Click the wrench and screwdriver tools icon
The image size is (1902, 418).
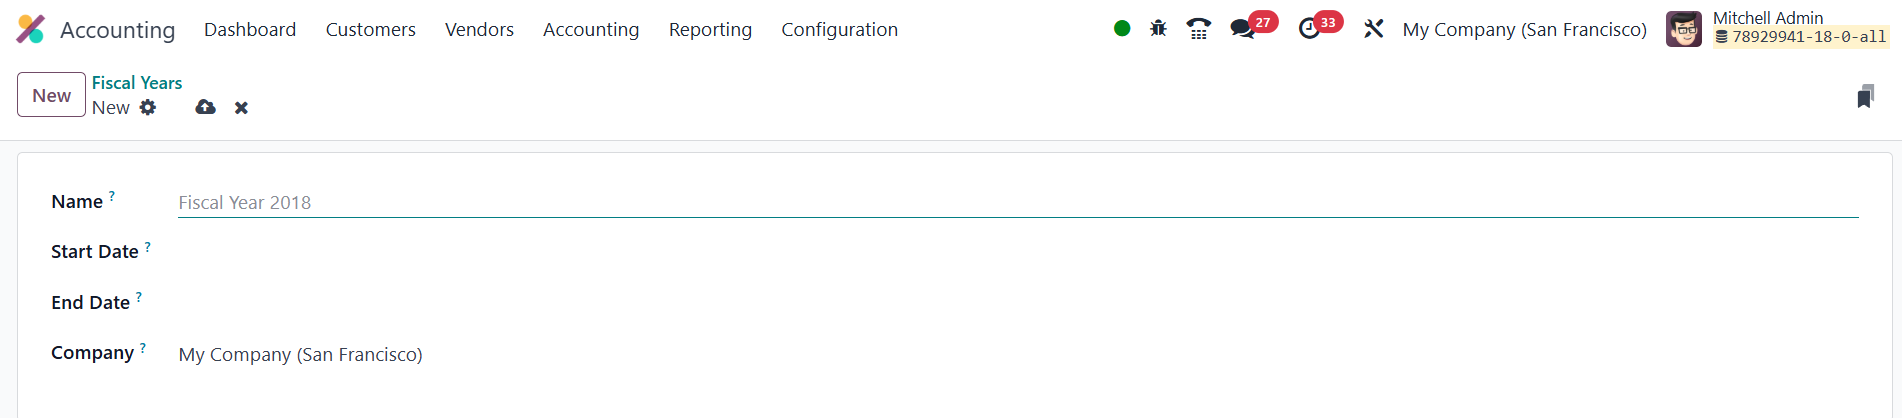[1374, 29]
